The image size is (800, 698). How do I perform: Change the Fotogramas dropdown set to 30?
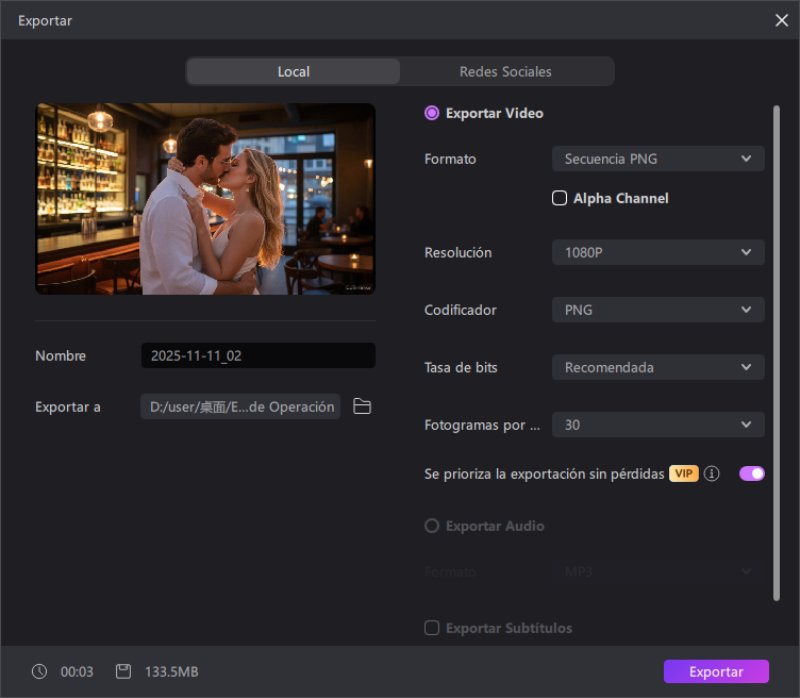tap(657, 424)
